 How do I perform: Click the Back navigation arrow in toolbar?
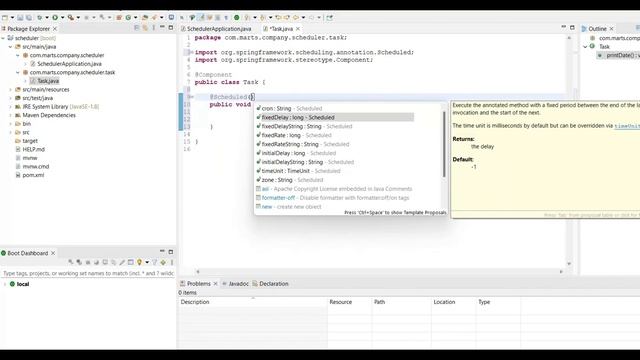tap(296, 18)
